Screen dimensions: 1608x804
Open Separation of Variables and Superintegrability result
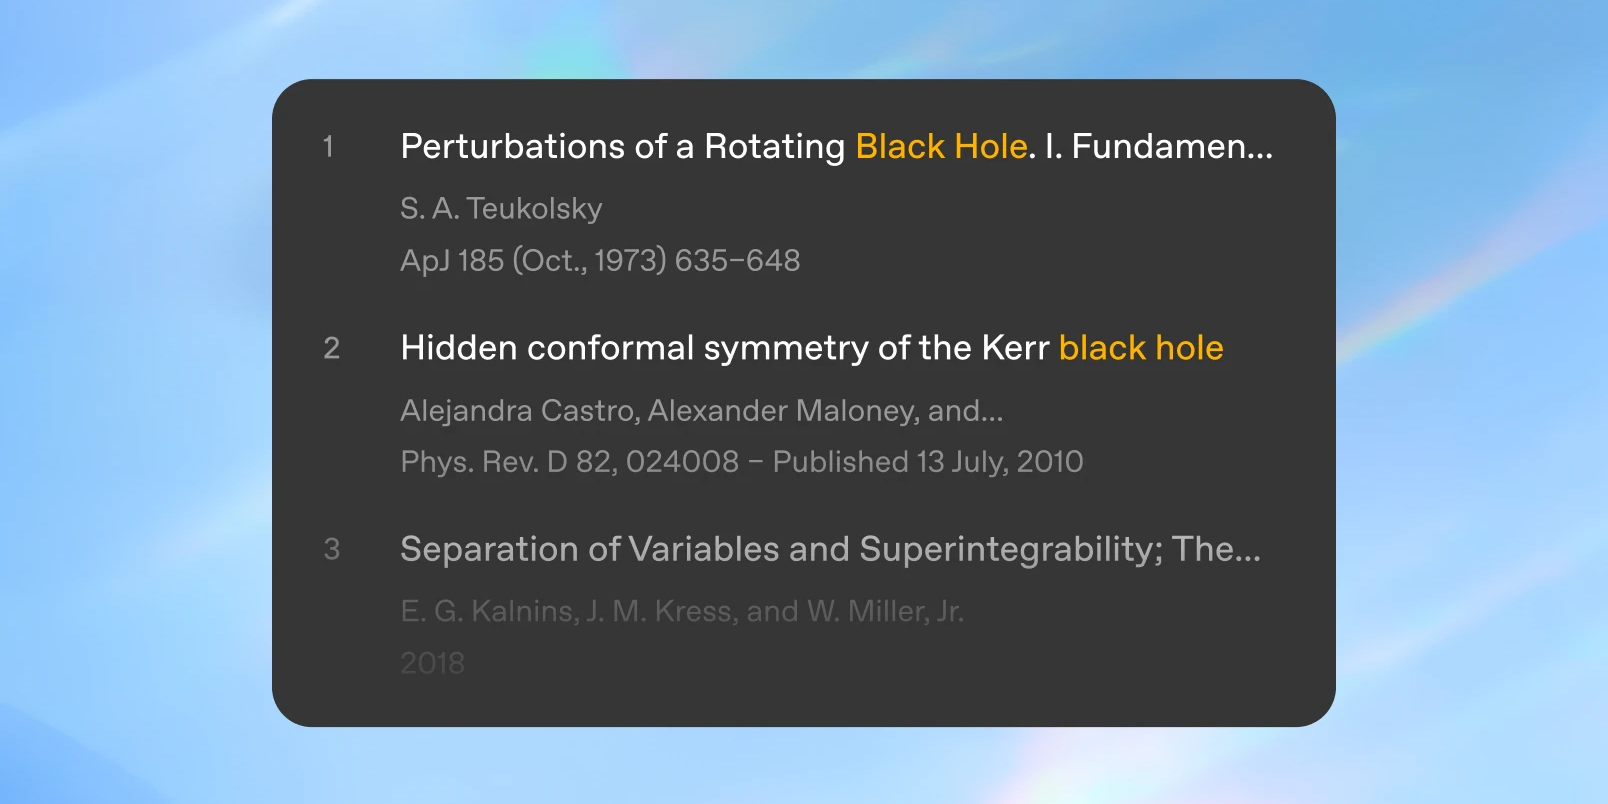(x=830, y=549)
